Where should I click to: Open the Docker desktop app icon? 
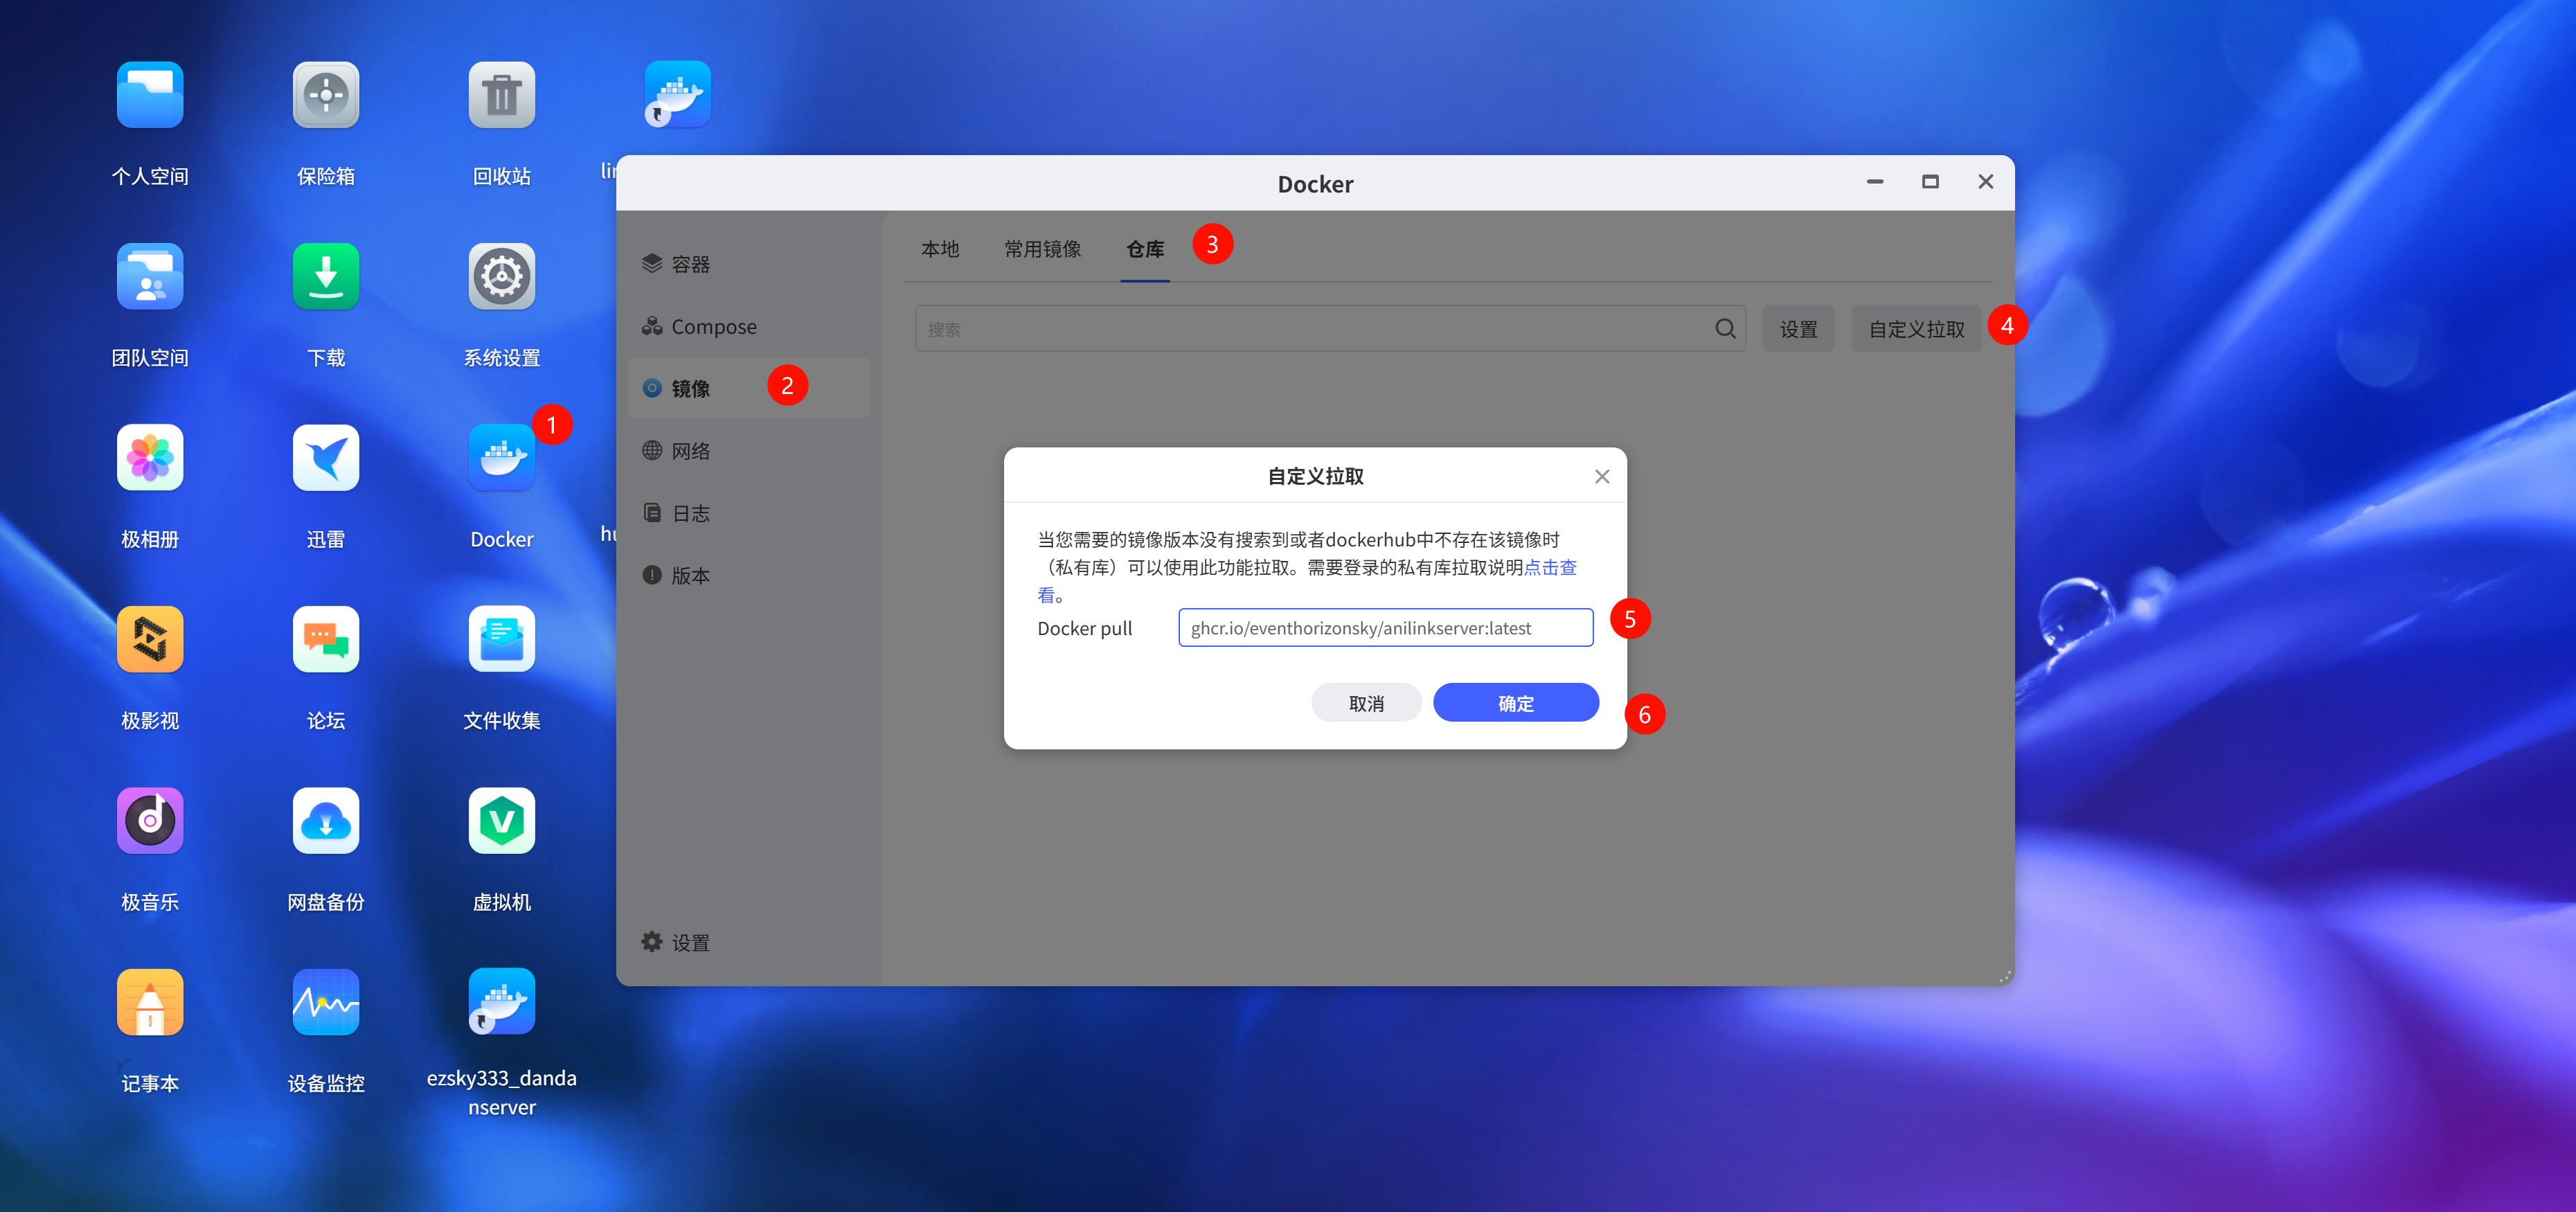[x=501, y=458]
